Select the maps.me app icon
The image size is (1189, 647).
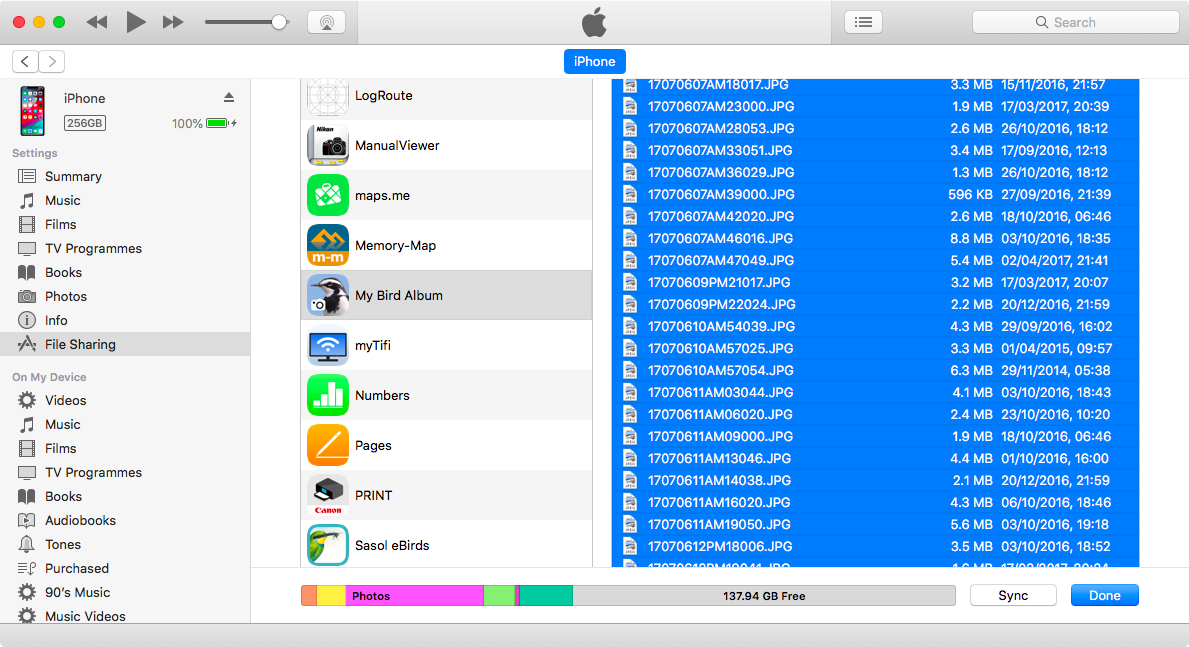click(x=327, y=195)
